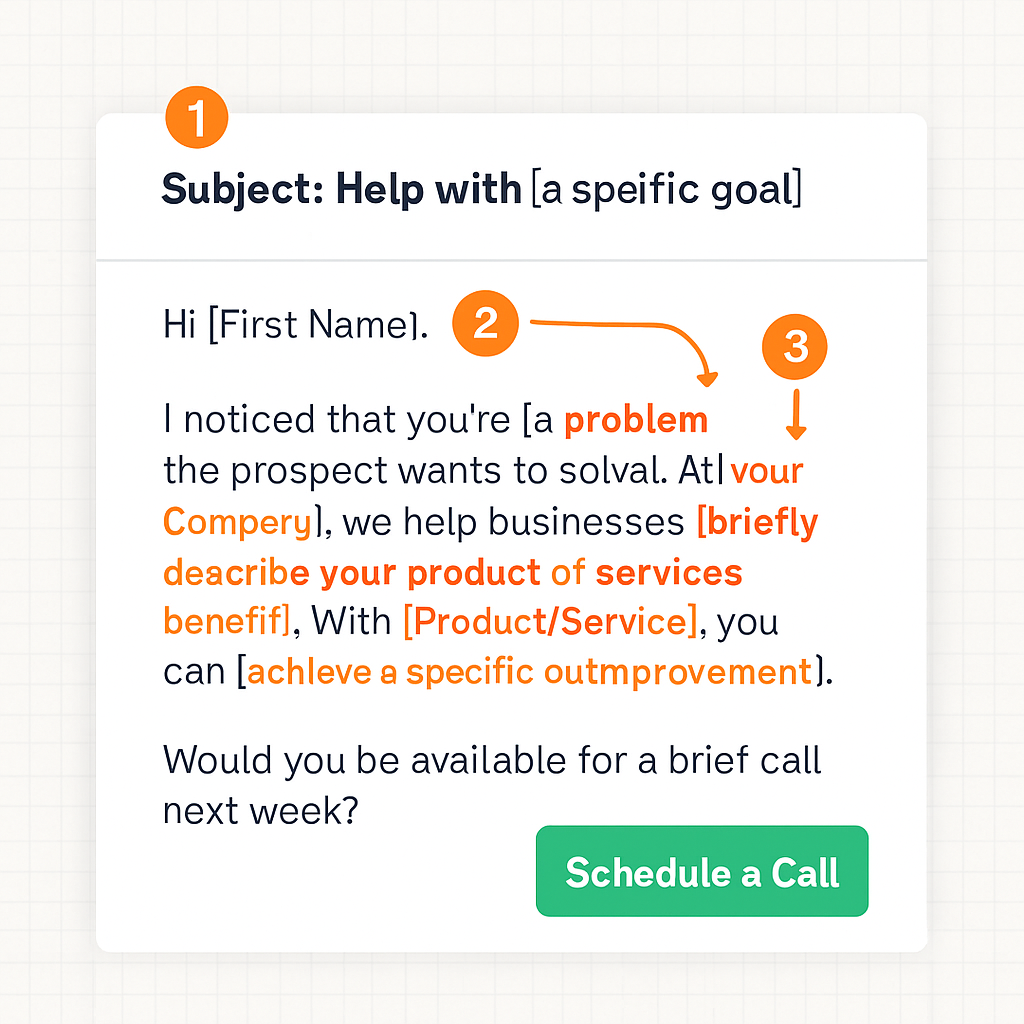Click the orange "benefif]" placeholder word
Image resolution: width=1024 pixels, height=1024 pixels.
(x=226, y=622)
